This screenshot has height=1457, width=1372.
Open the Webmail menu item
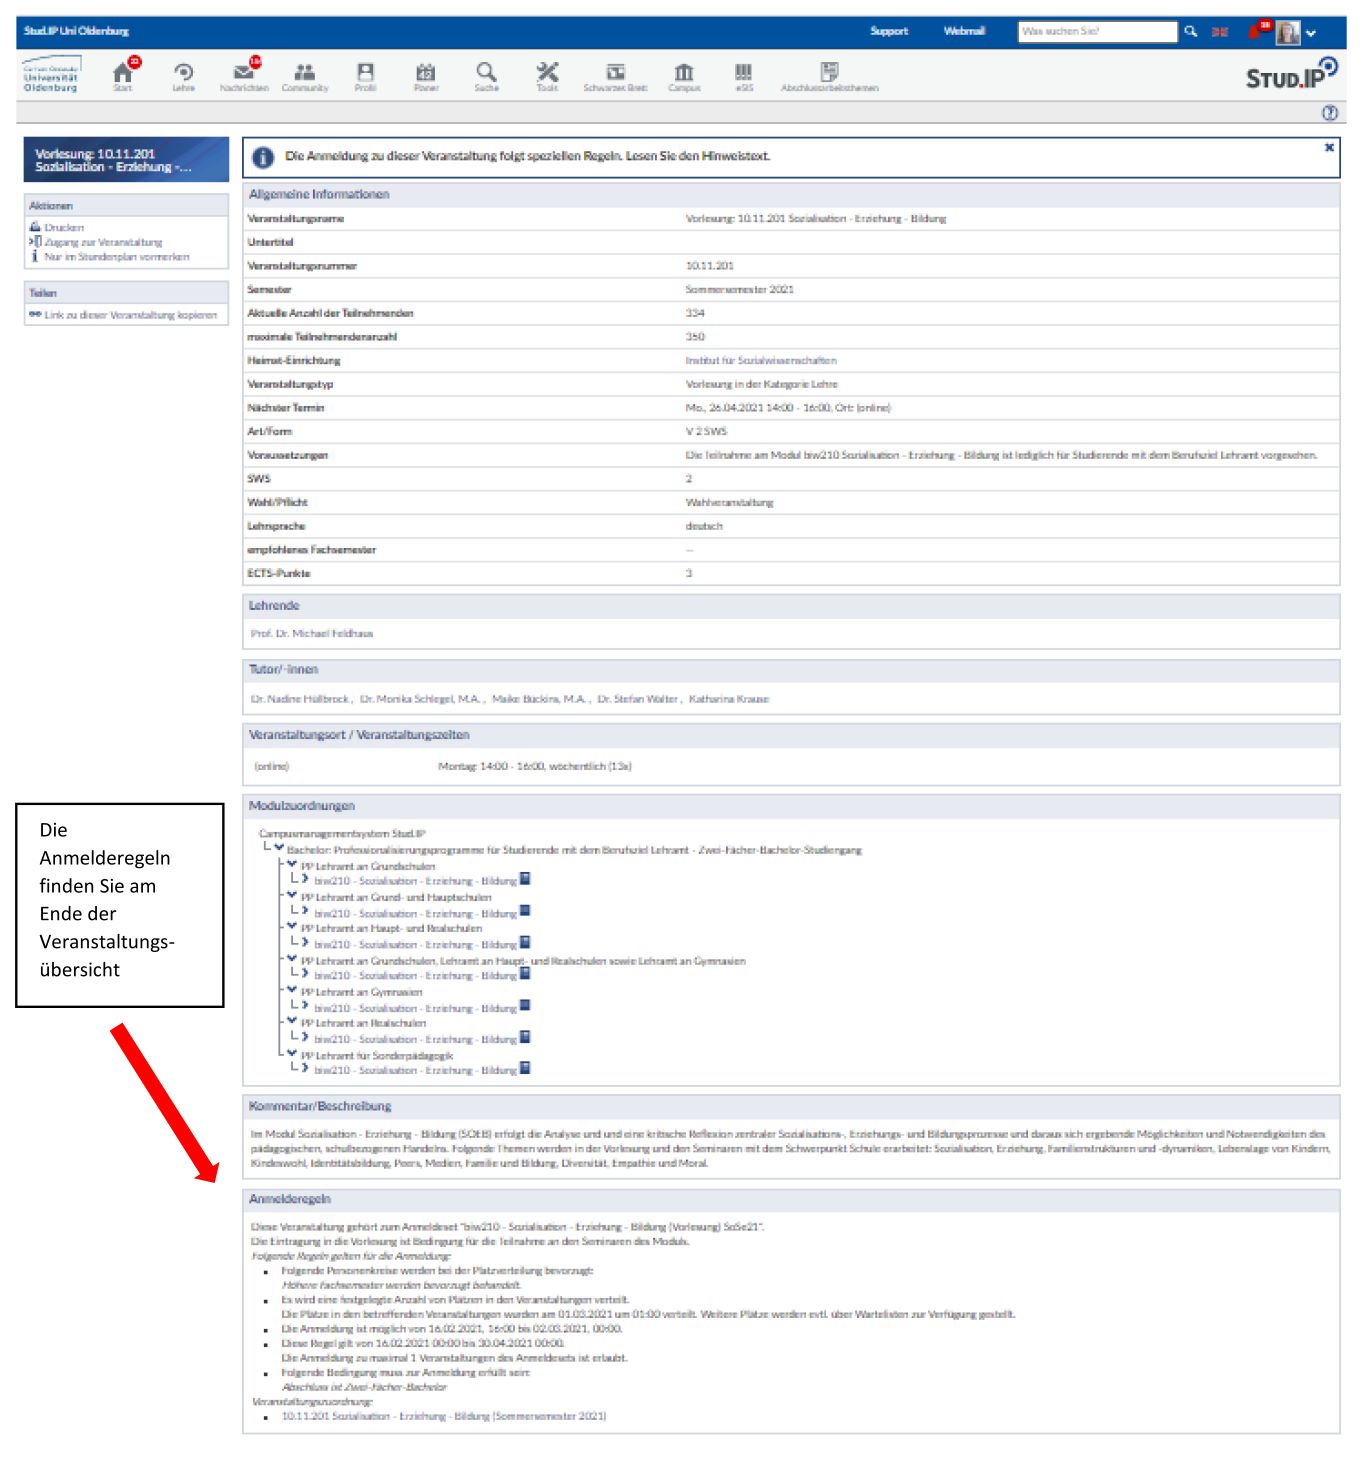tap(964, 31)
